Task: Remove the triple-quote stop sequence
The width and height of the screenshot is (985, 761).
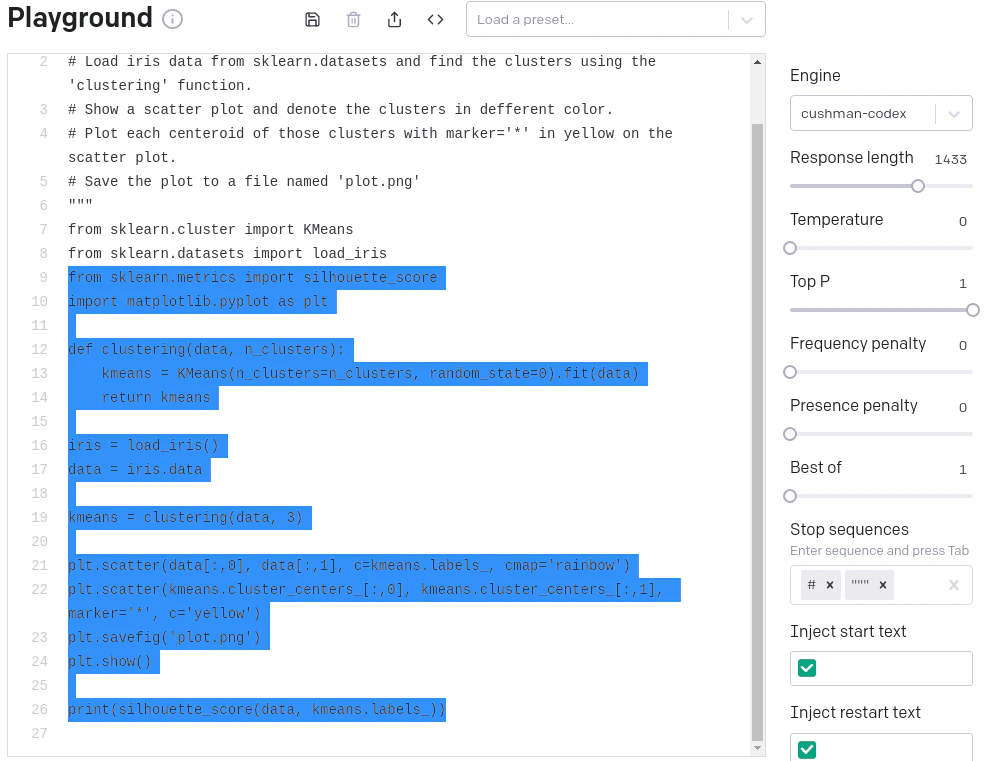Action: click(x=881, y=585)
